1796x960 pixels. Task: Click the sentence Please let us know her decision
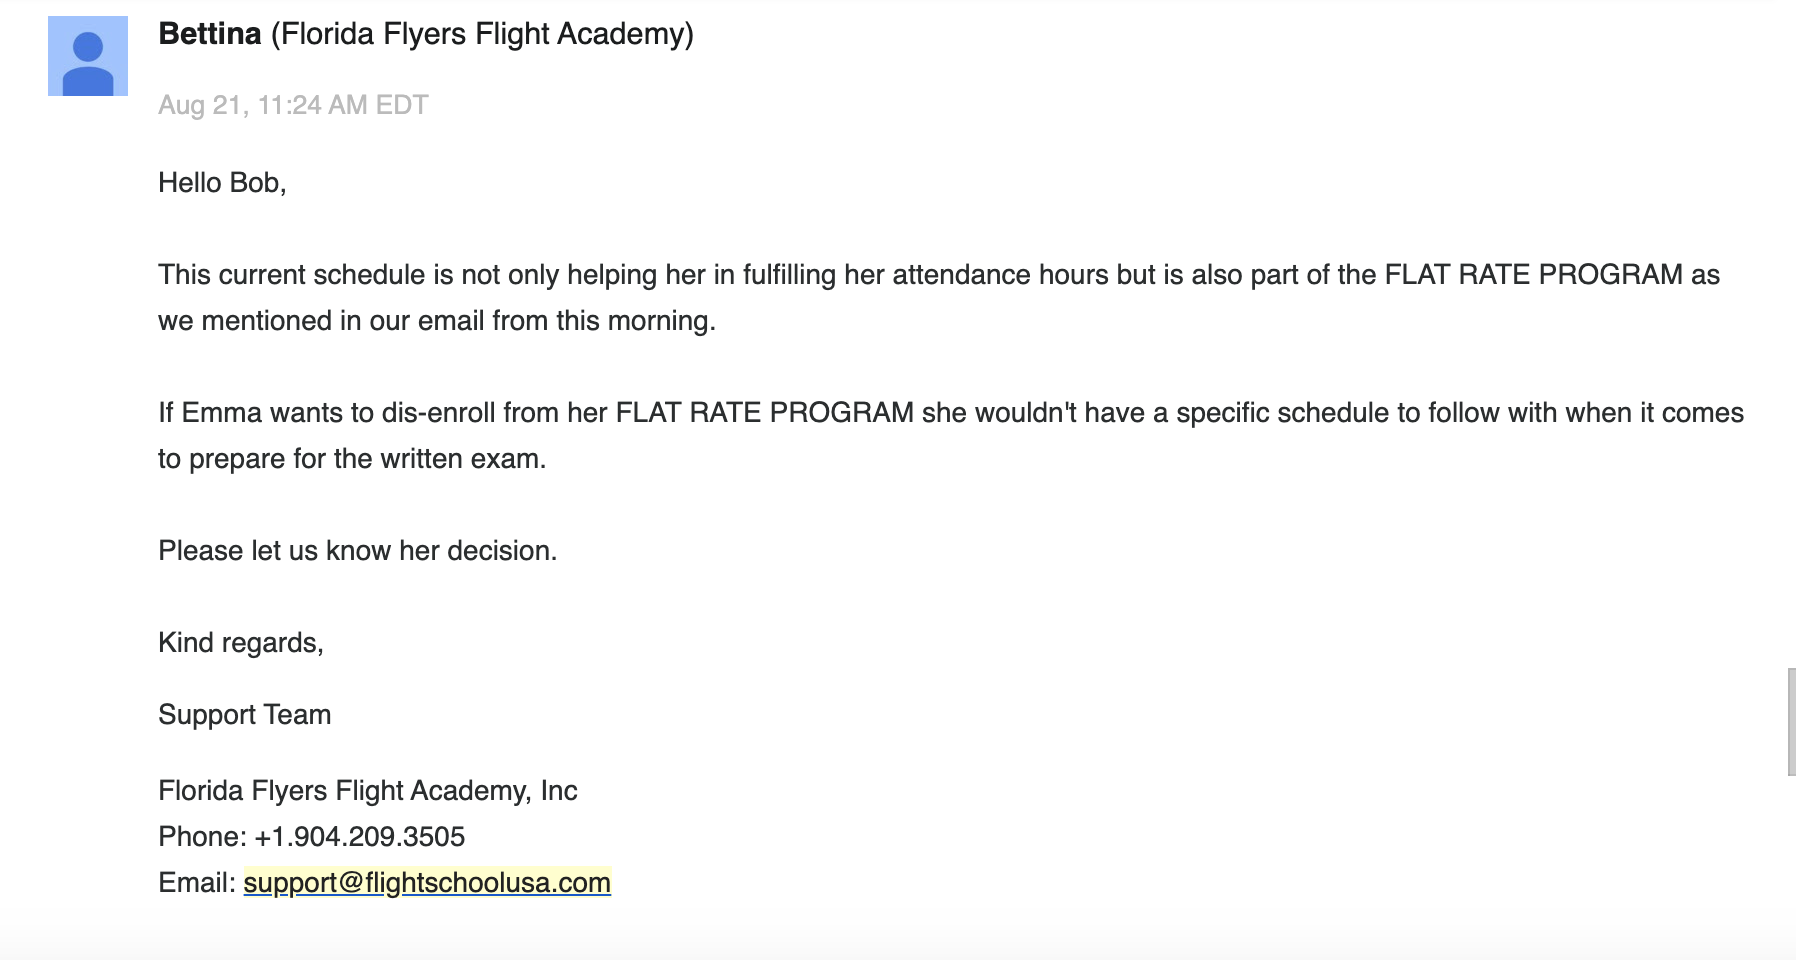(358, 550)
